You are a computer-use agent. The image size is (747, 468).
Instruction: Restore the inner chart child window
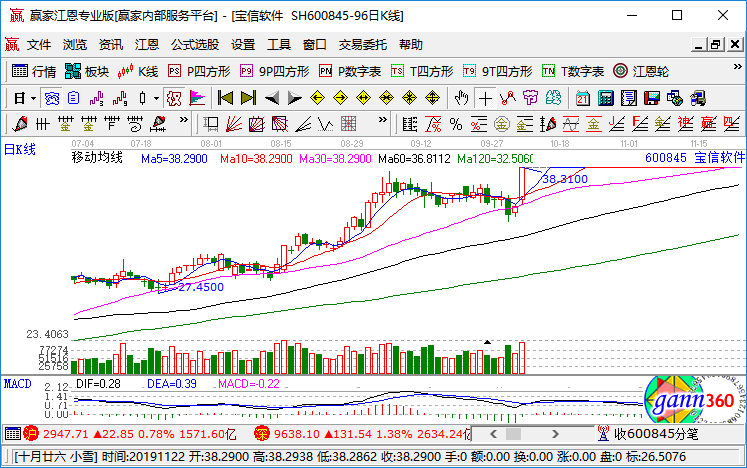point(716,45)
